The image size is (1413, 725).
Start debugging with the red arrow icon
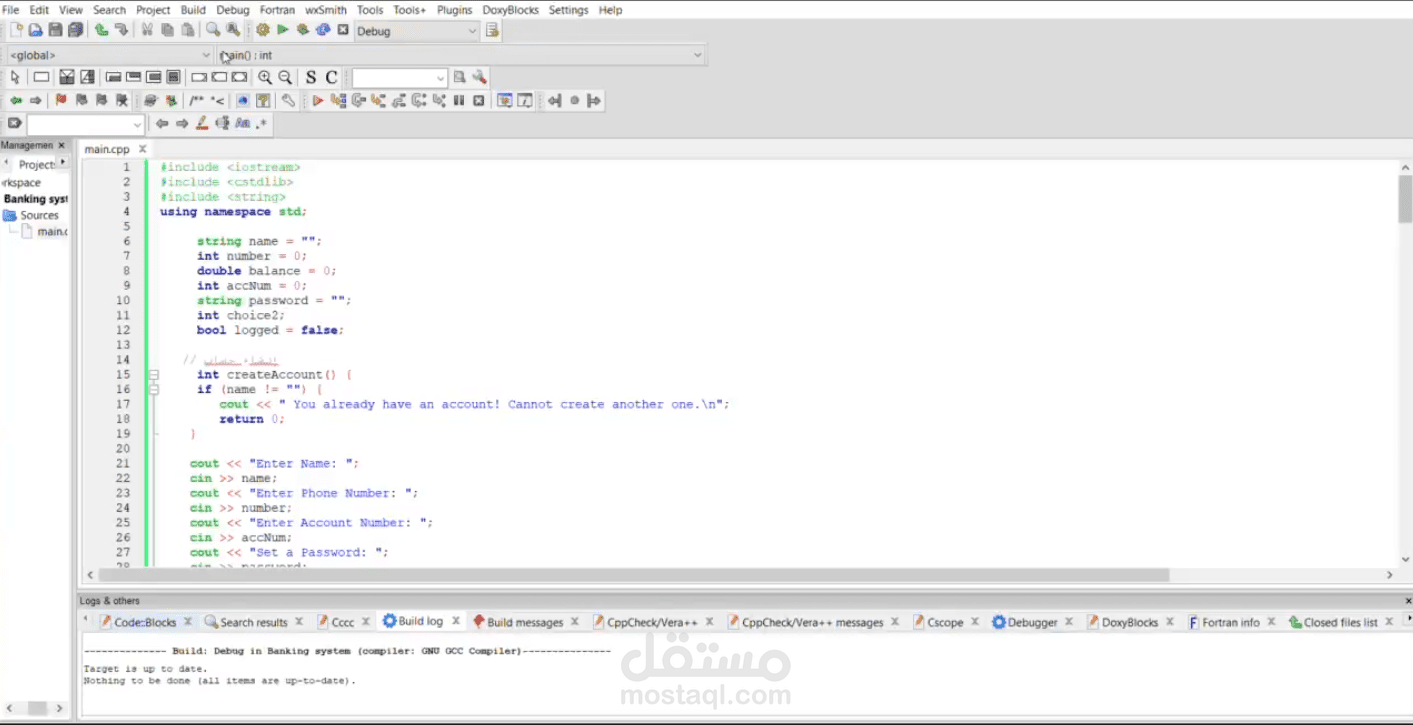point(318,100)
